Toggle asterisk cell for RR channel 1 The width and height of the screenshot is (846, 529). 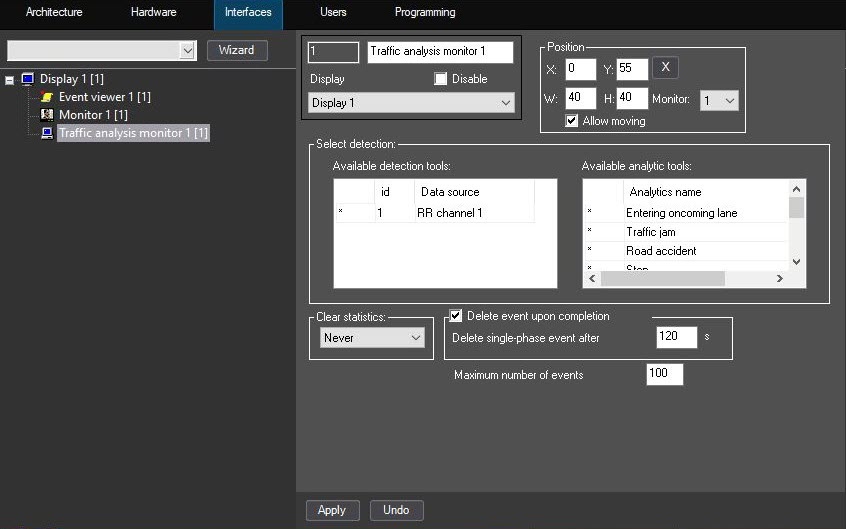[354, 213]
